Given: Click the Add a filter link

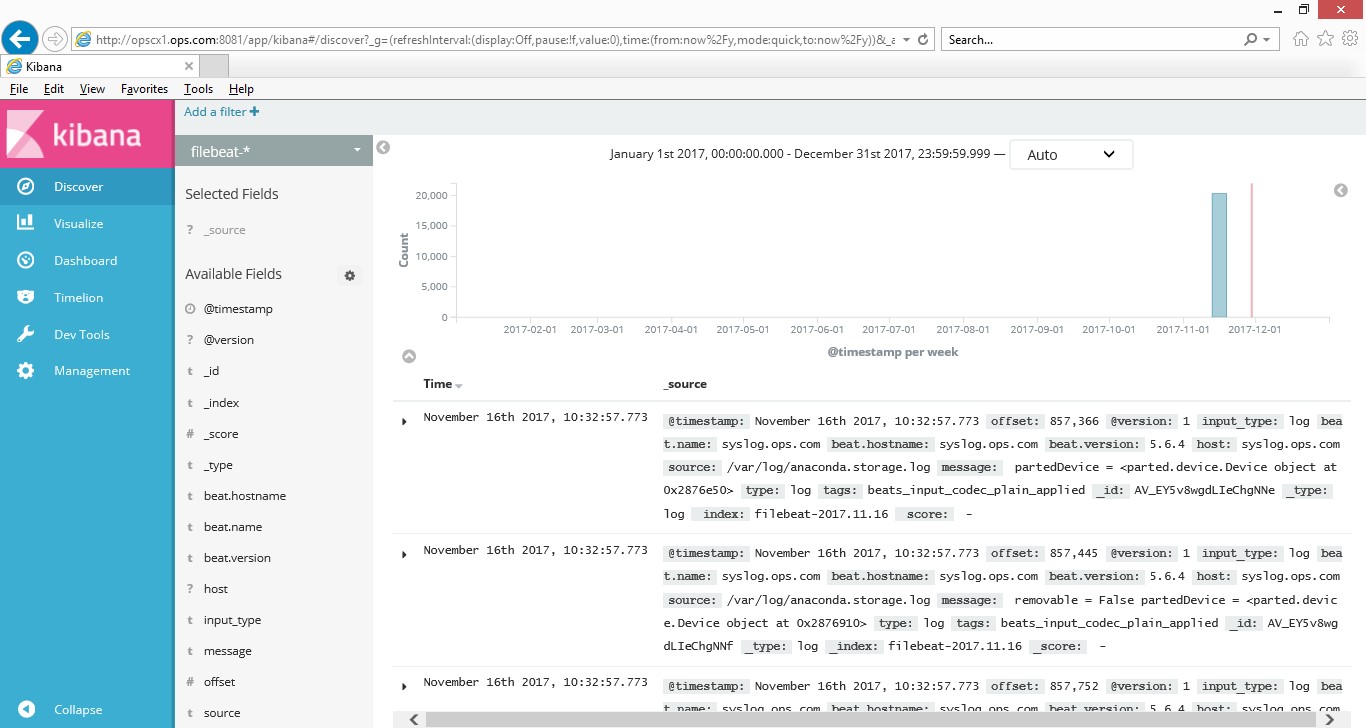Looking at the screenshot, I should coord(221,112).
